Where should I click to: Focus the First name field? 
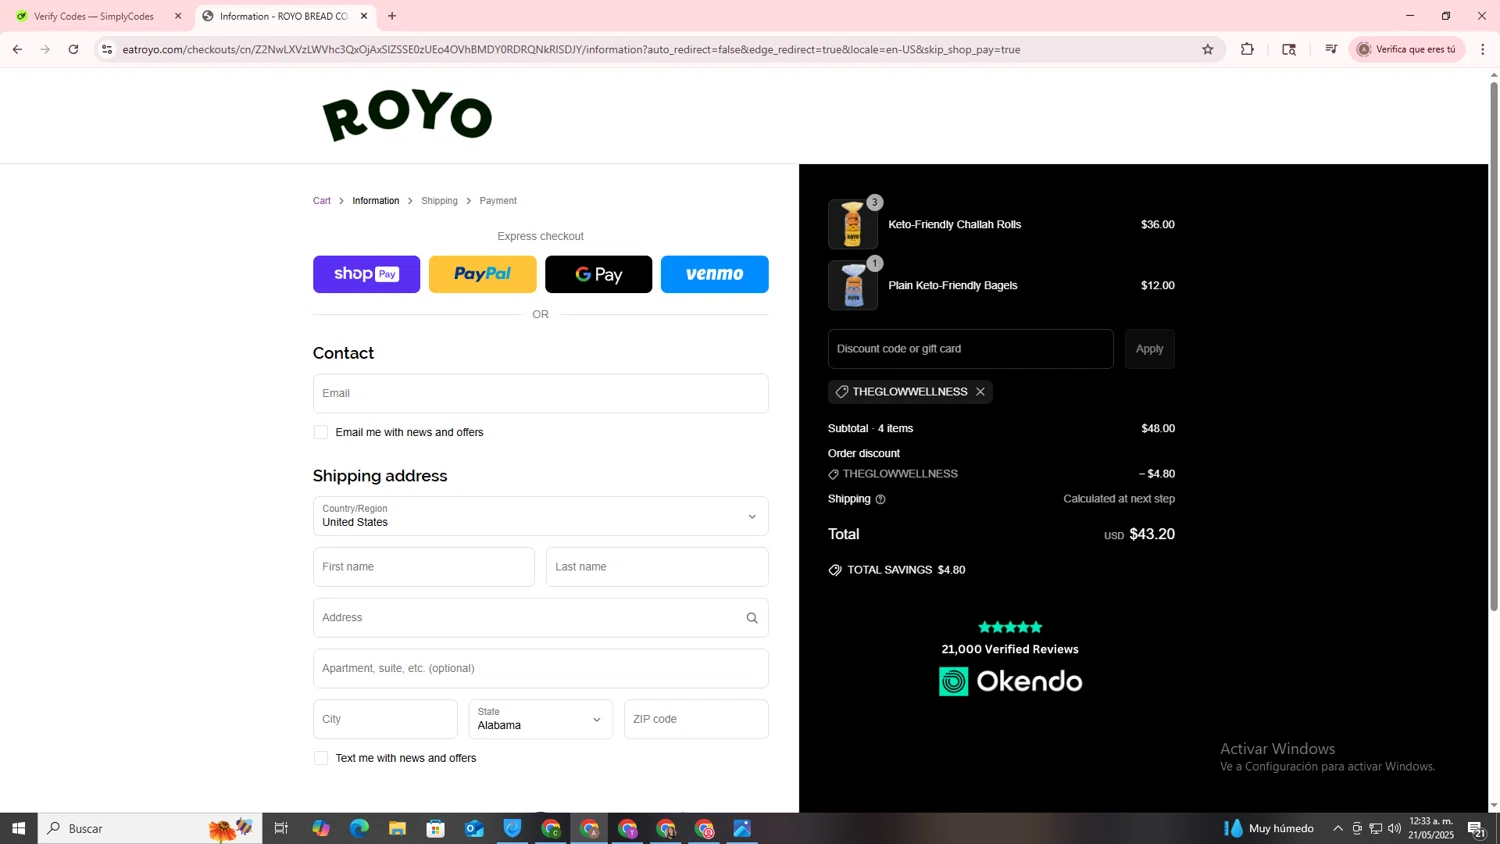point(424,567)
